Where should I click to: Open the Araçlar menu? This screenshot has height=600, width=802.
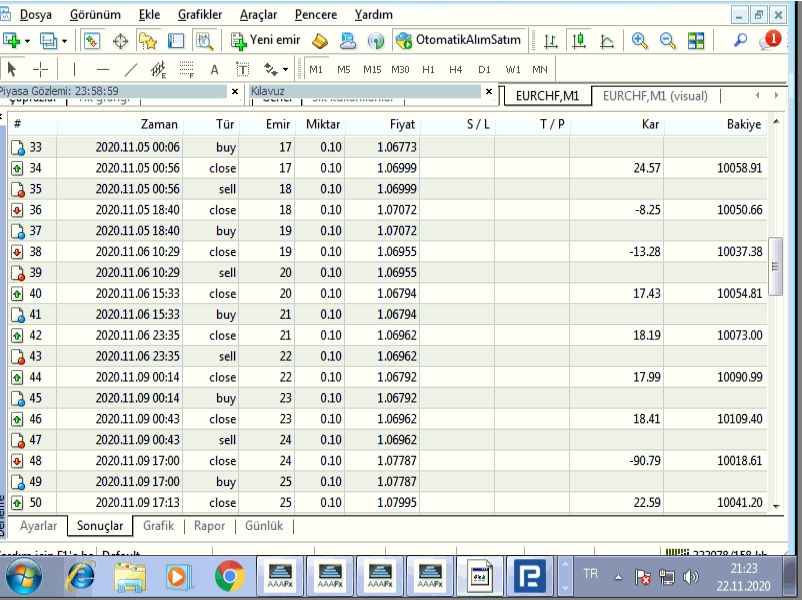point(259,15)
